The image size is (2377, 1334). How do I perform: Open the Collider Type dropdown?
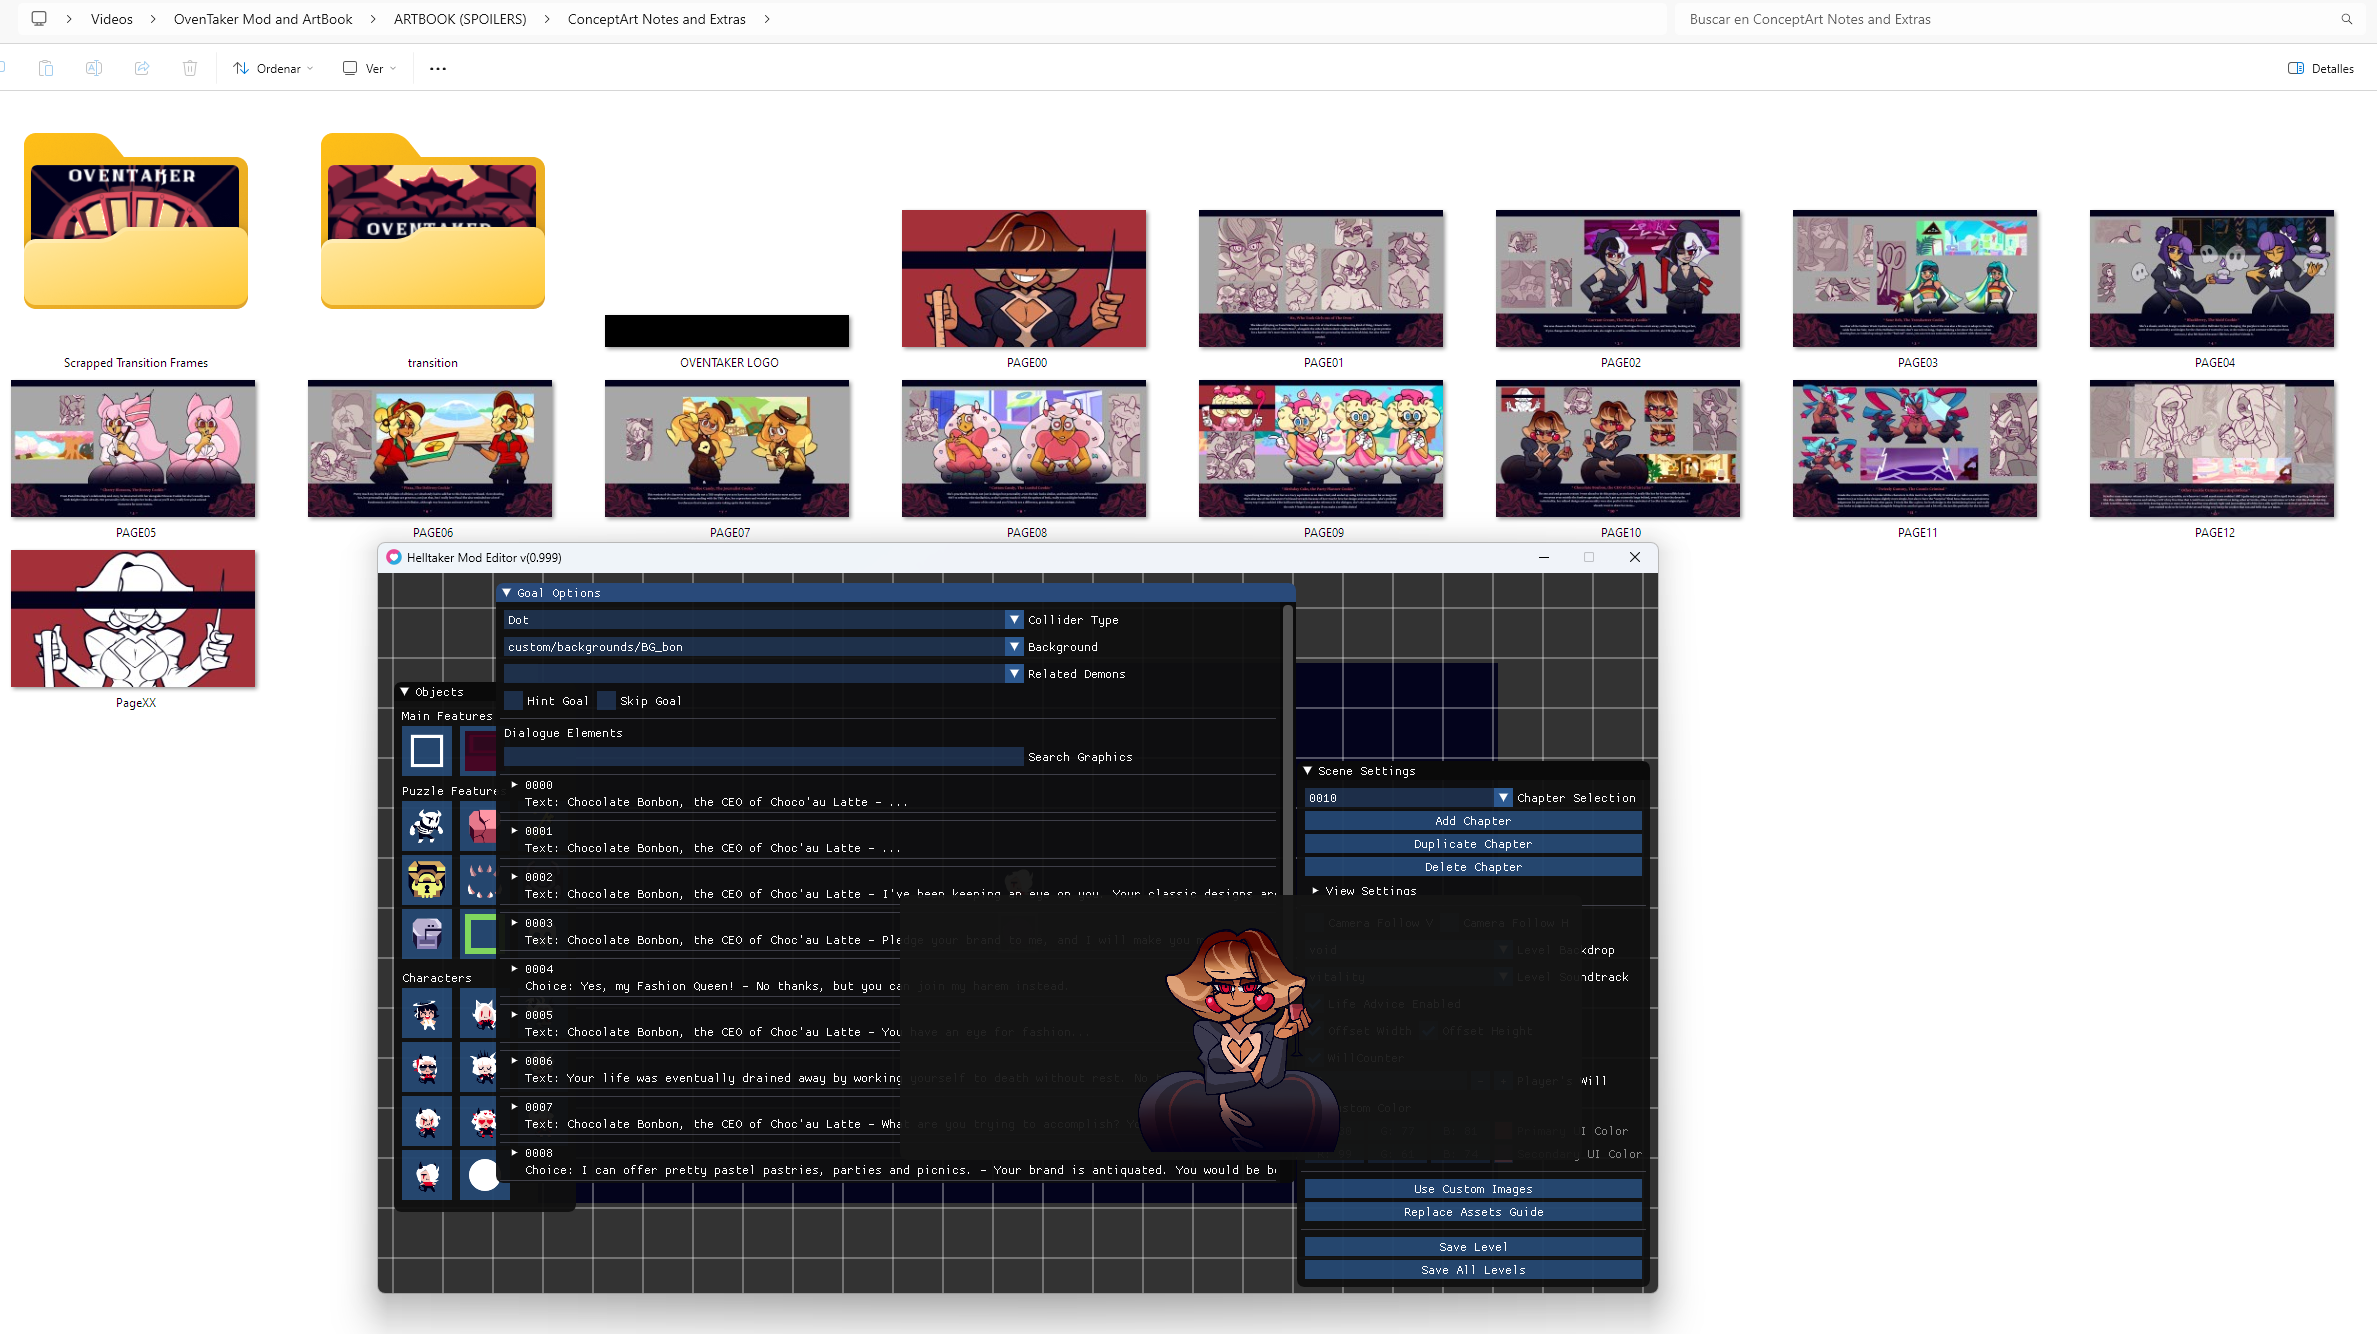[1014, 620]
